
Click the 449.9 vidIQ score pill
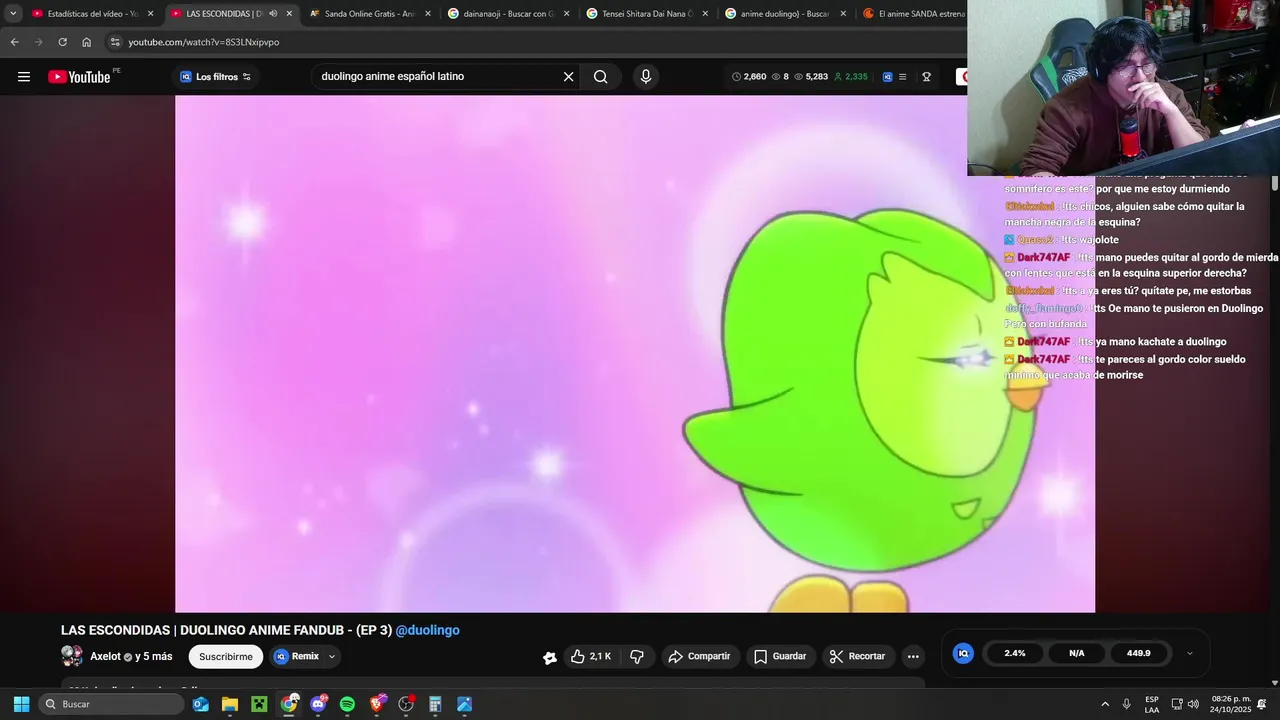point(1138,653)
